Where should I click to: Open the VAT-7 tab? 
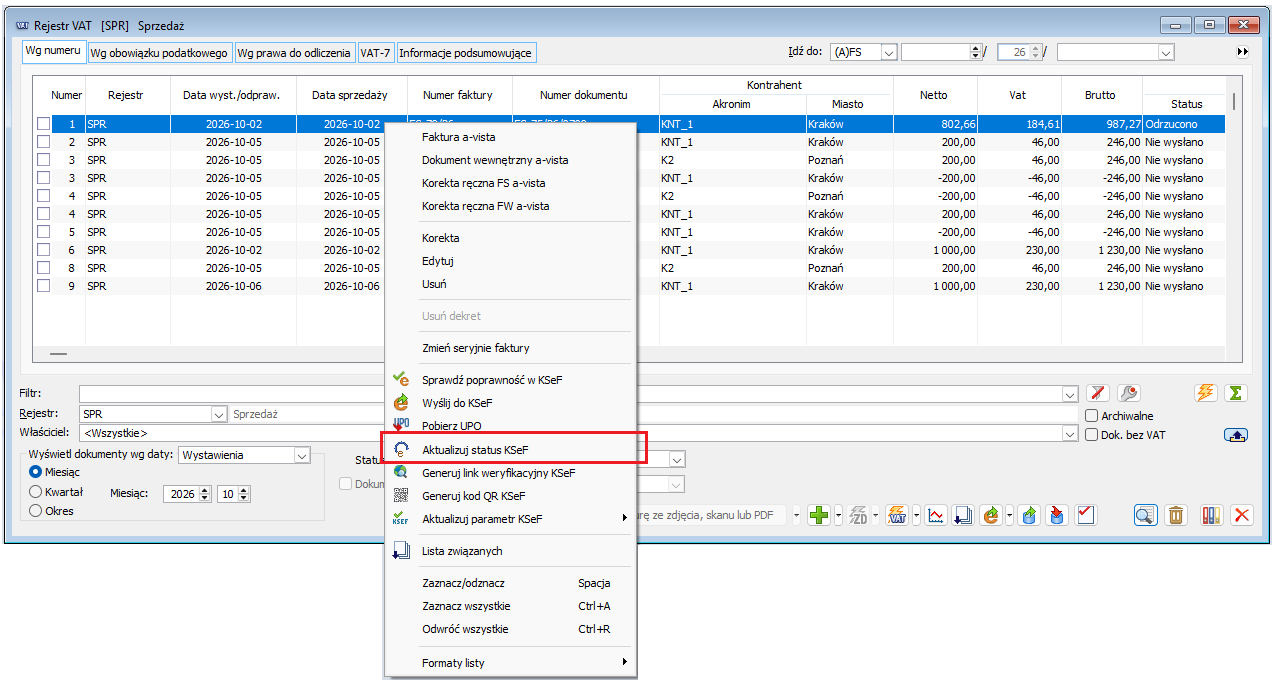[x=375, y=53]
